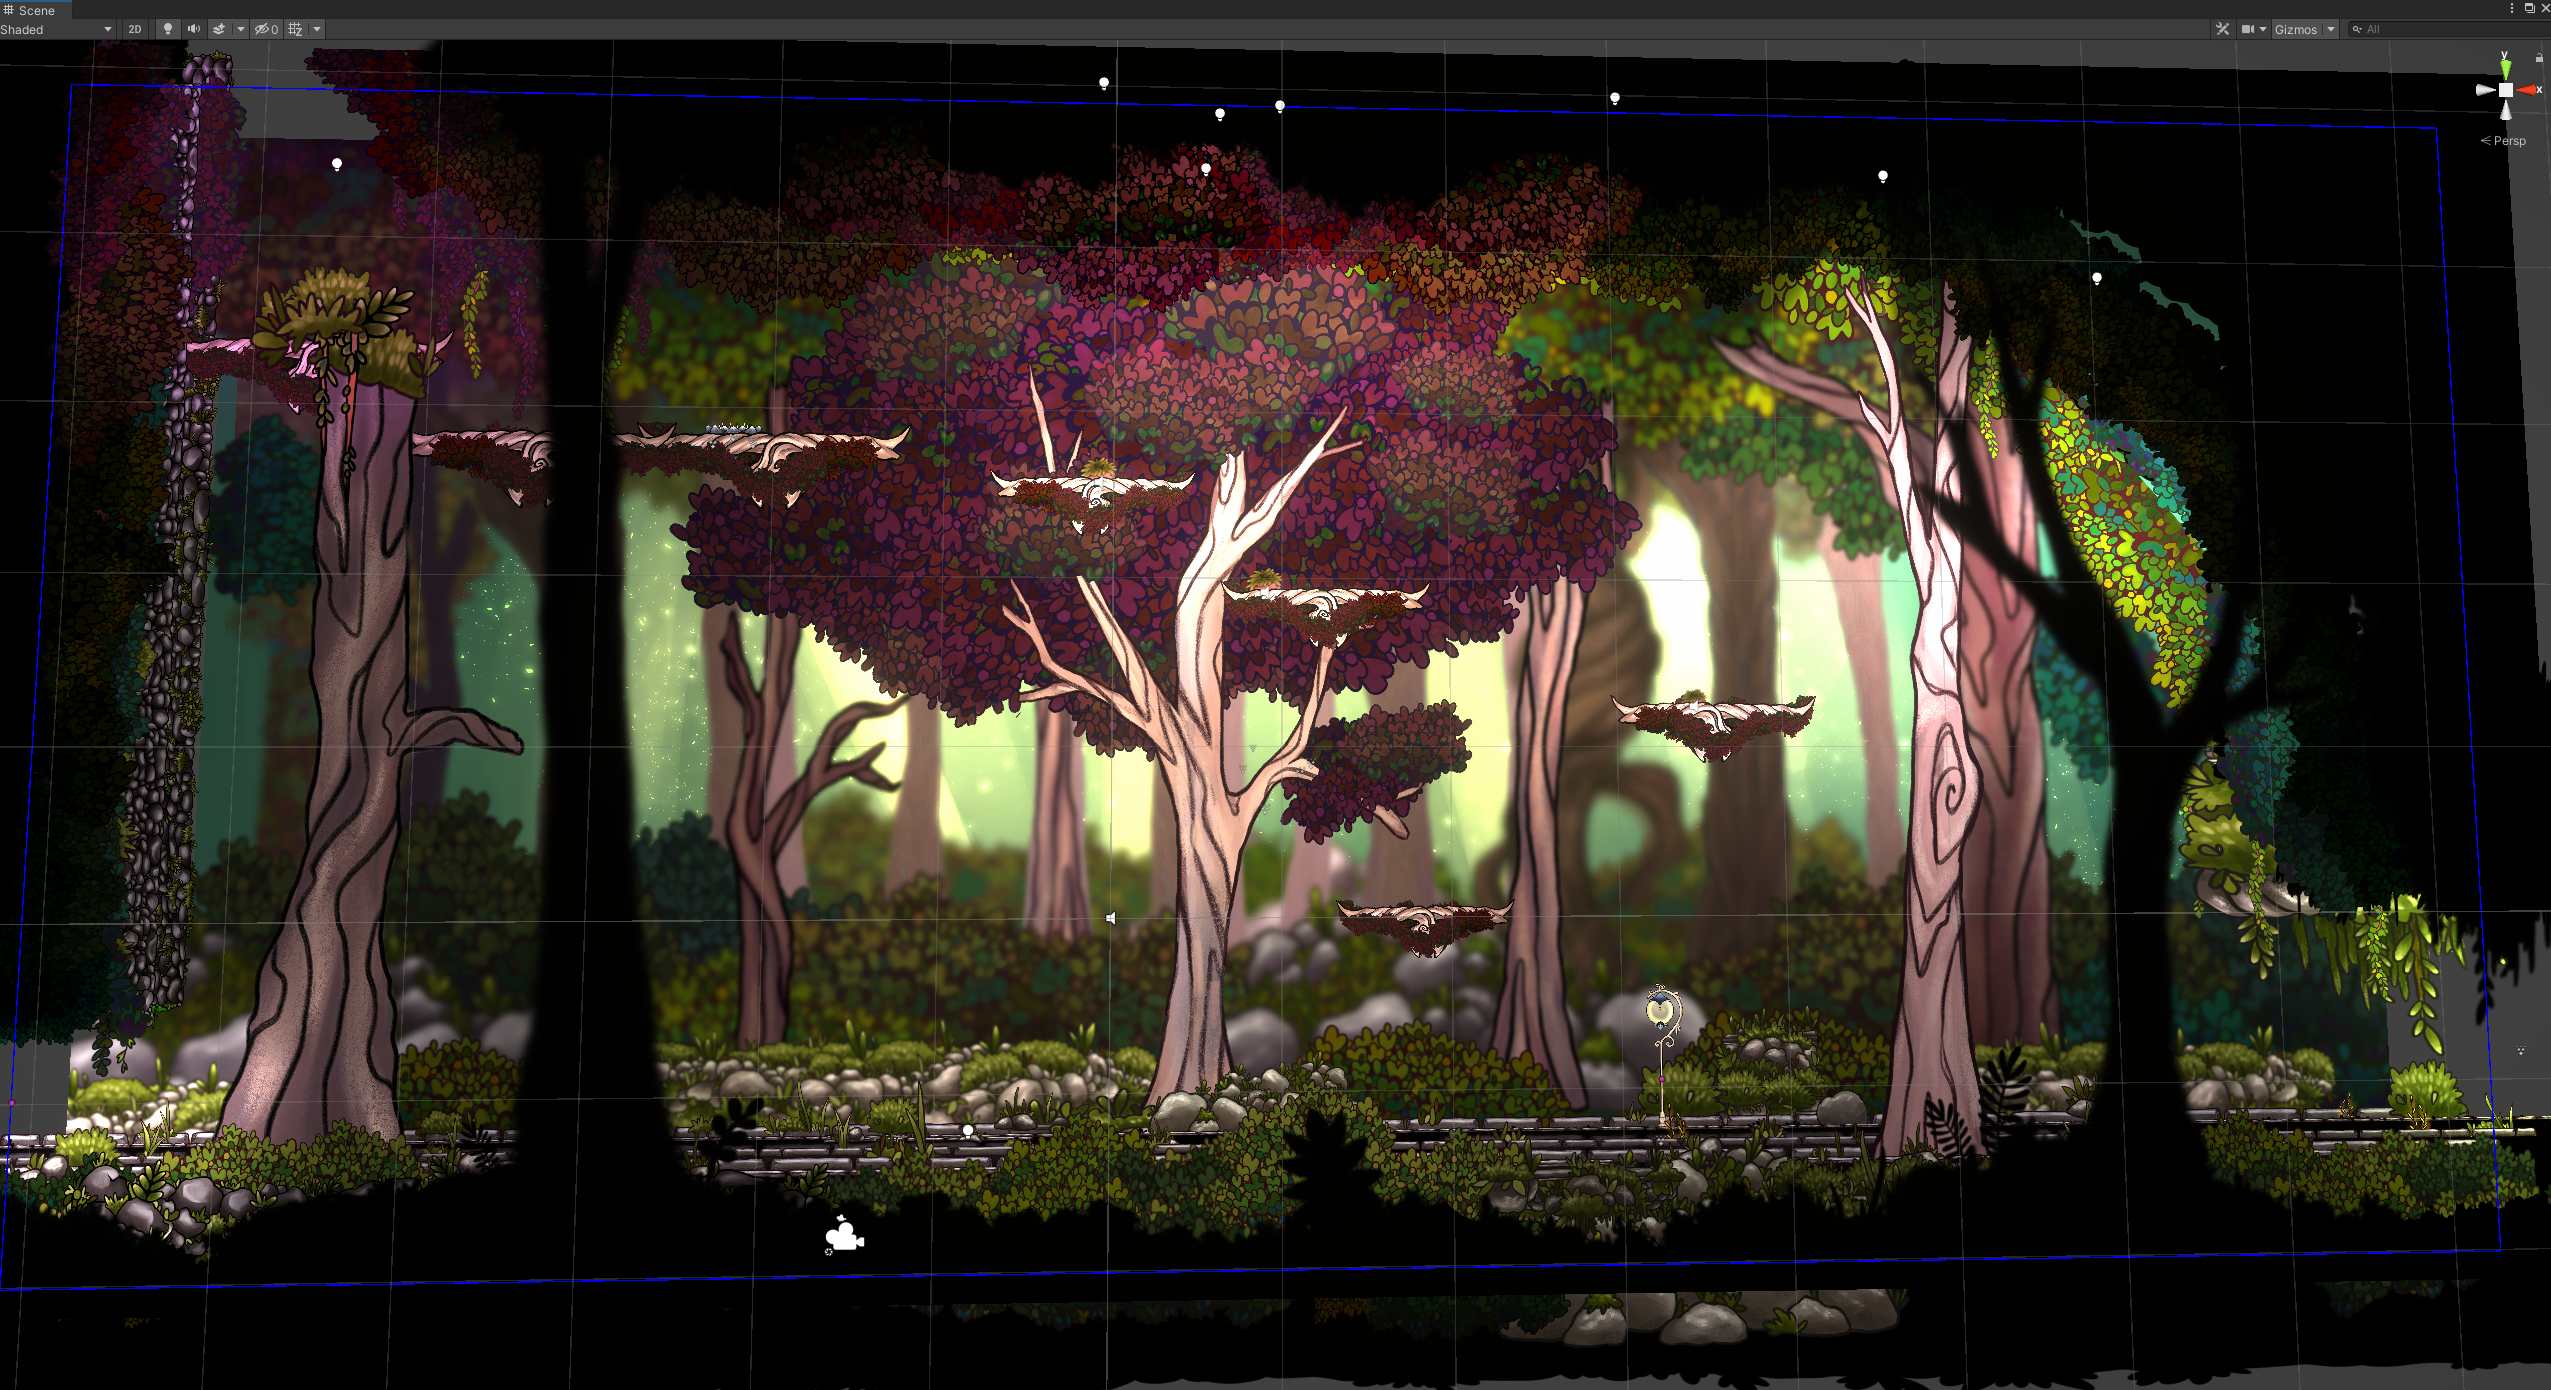Toggle the Persp projection label
This screenshot has width=2551, height=1390.
[2508, 141]
